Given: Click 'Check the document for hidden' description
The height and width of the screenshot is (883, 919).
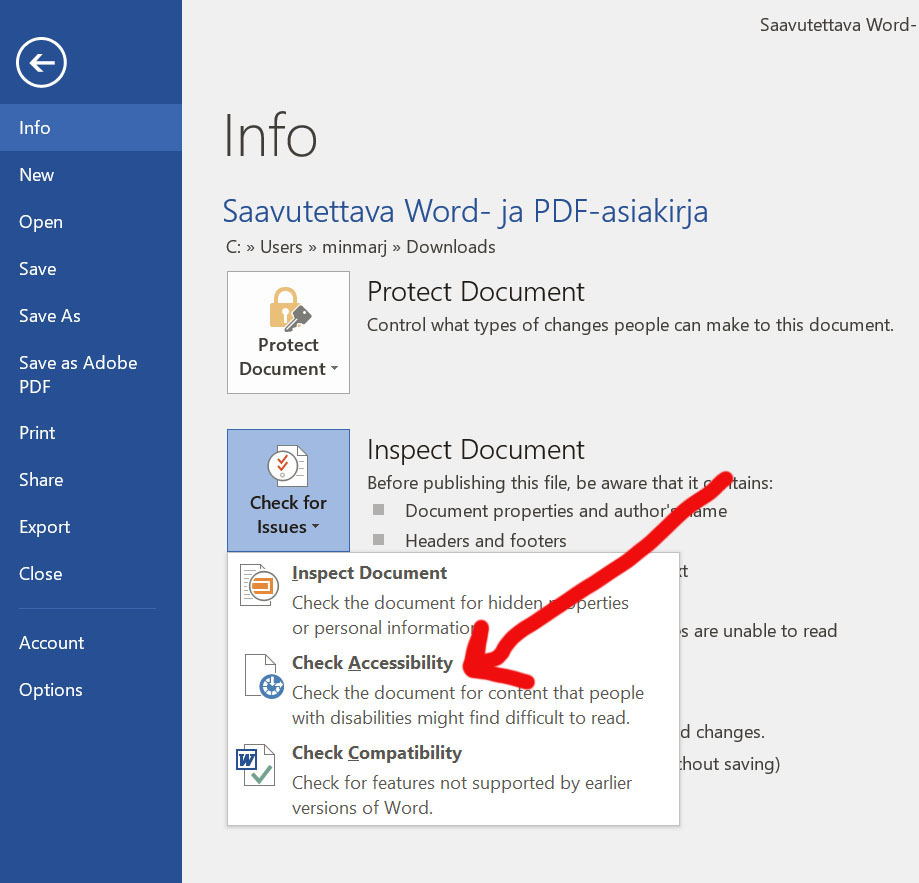Looking at the screenshot, I should pyautogui.click(x=460, y=615).
